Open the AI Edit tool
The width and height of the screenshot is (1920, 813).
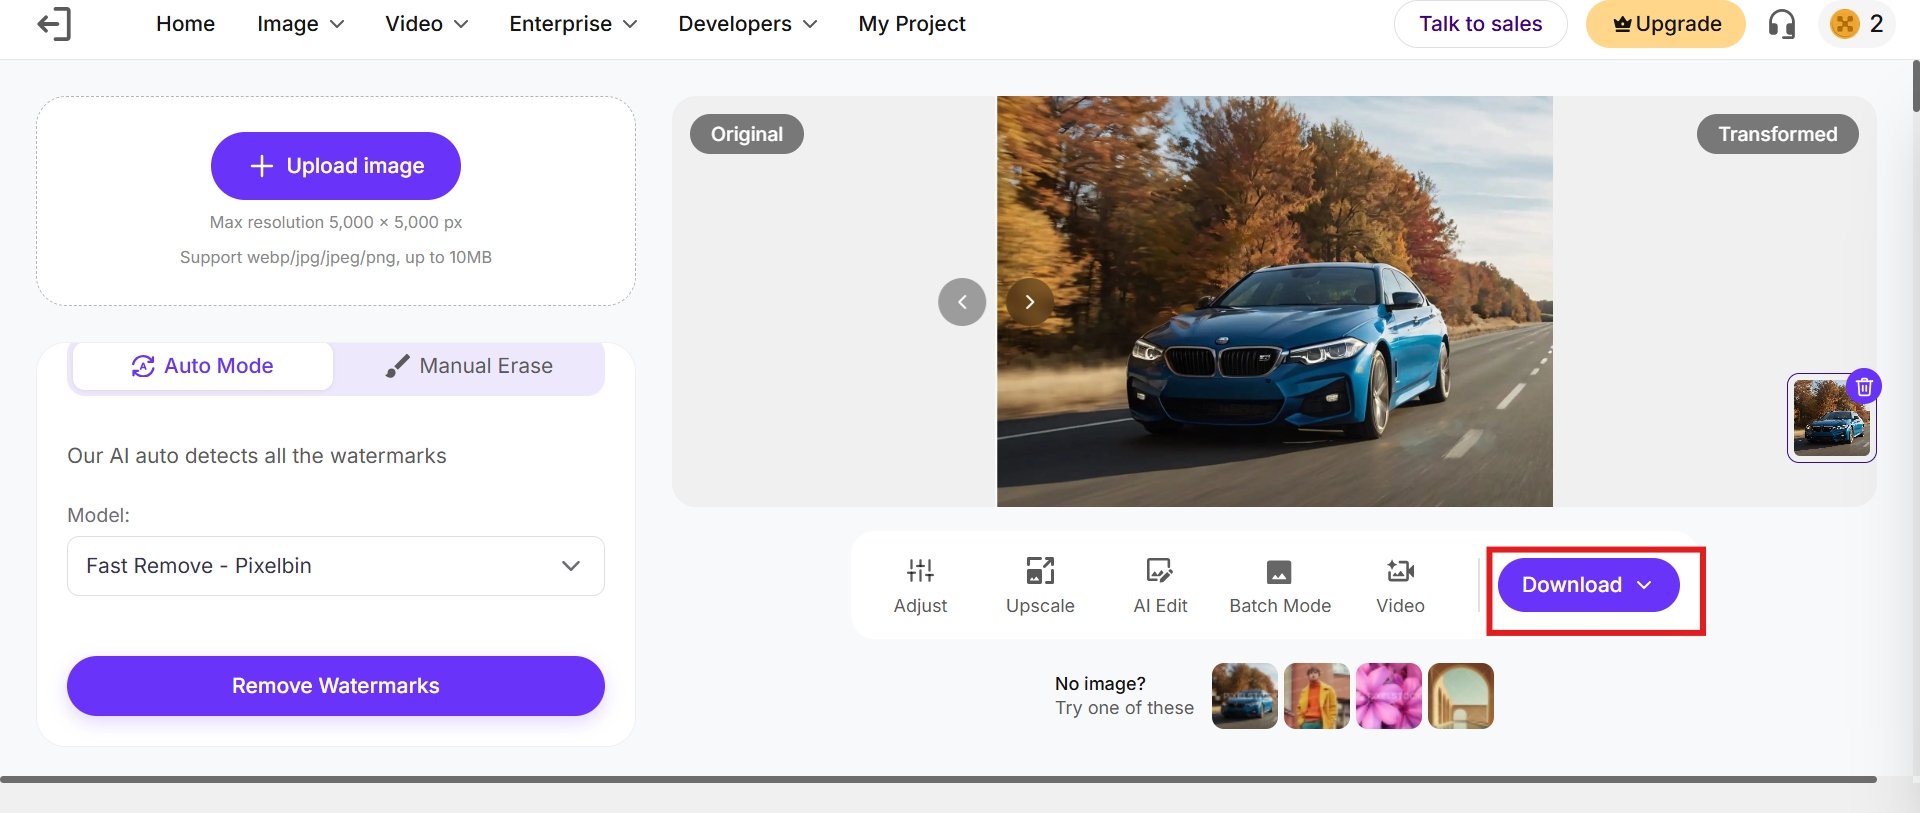tap(1160, 585)
